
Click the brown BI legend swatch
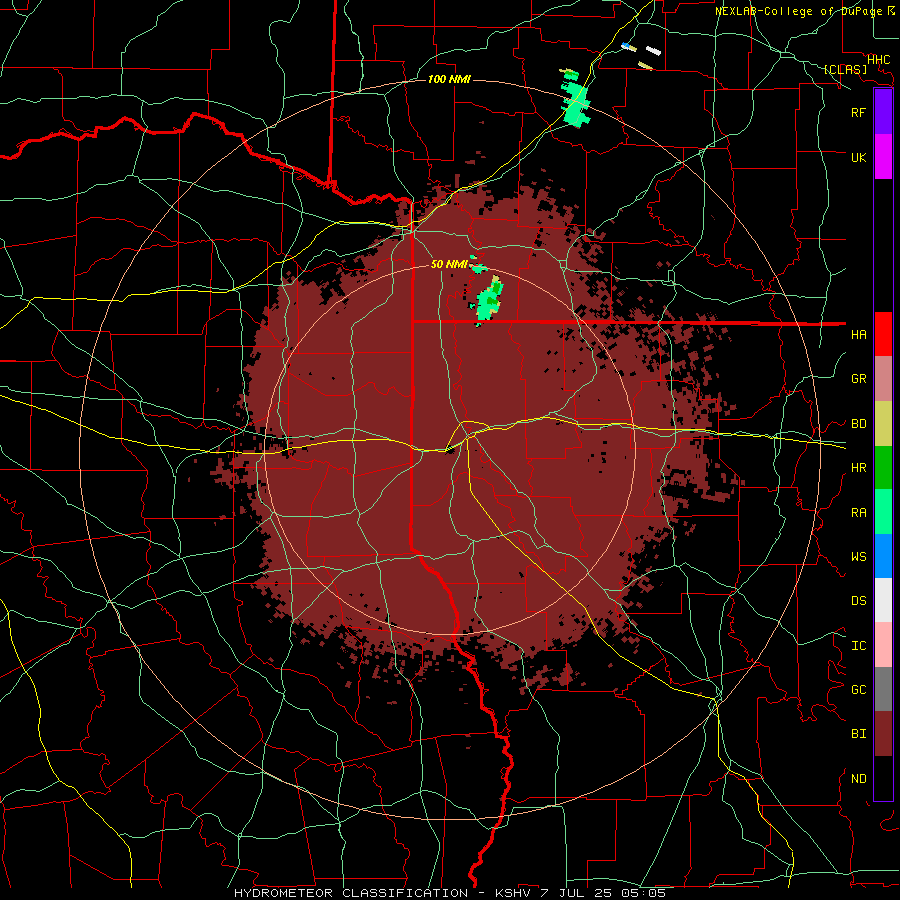tap(883, 734)
